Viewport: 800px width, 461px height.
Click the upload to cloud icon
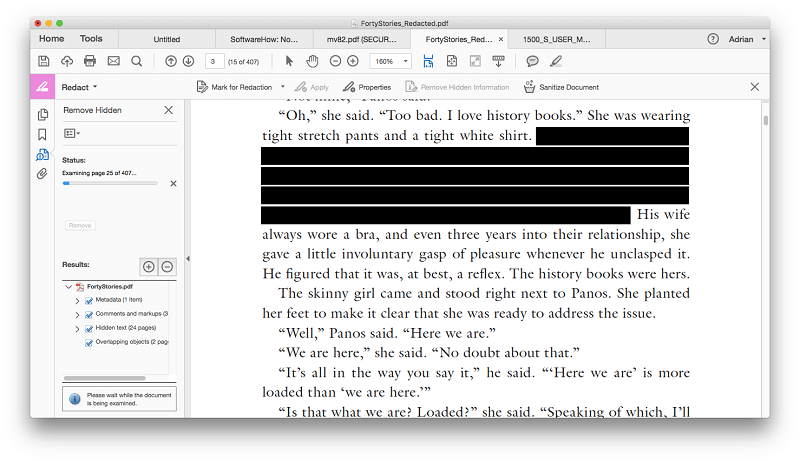pyautogui.click(x=67, y=61)
